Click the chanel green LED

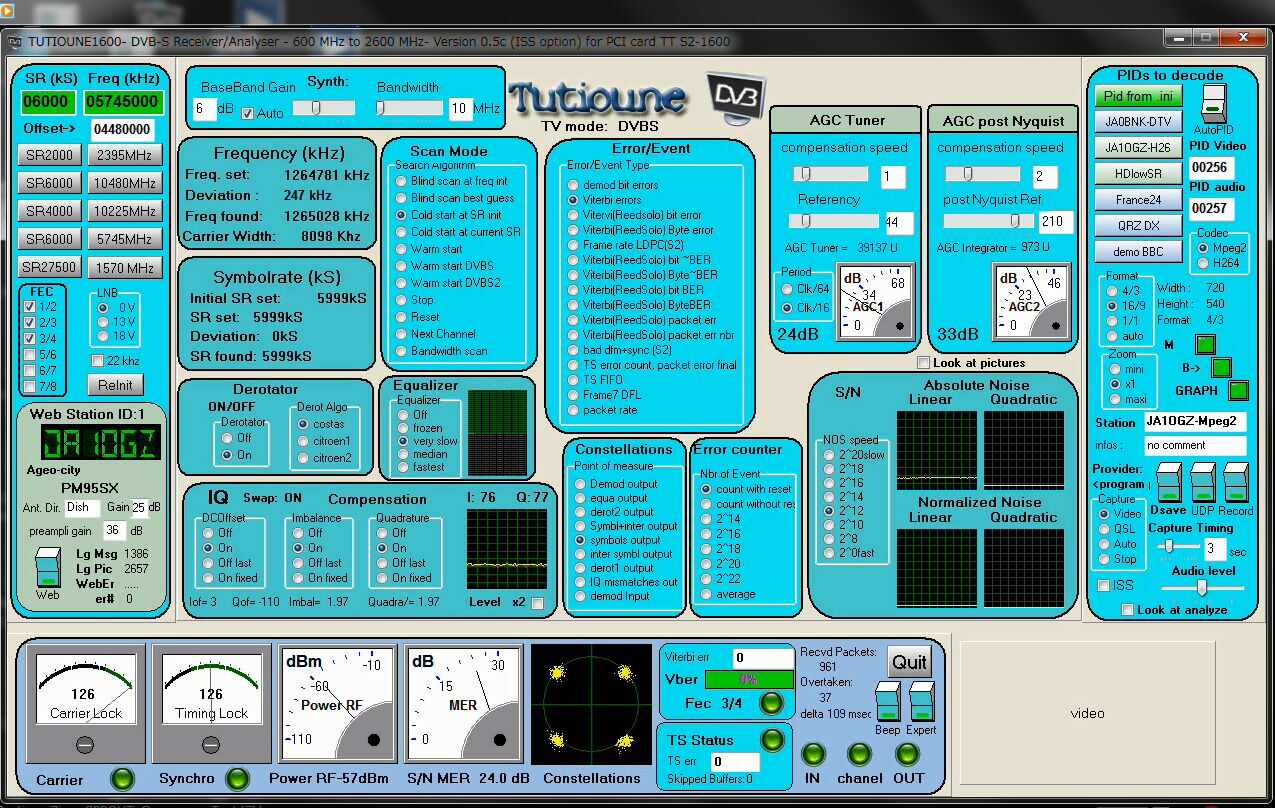pyautogui.click(x=859, y=754)
